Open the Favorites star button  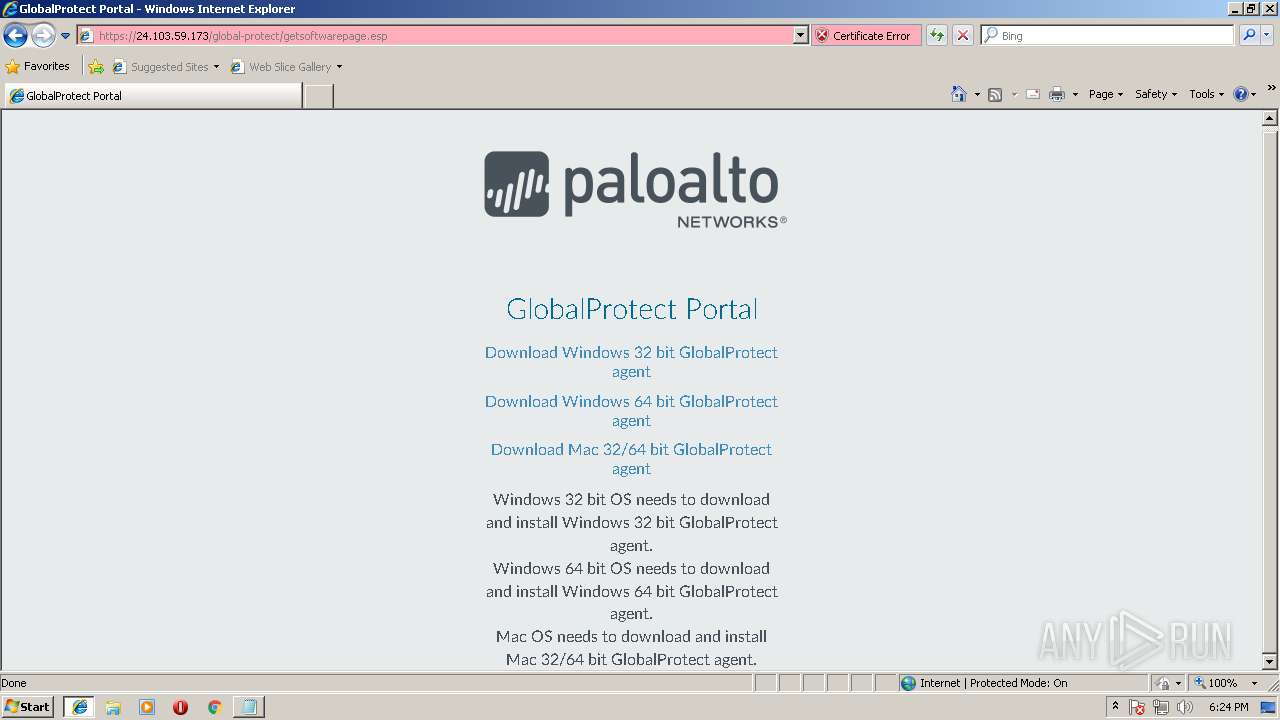(x=38, y=66)
